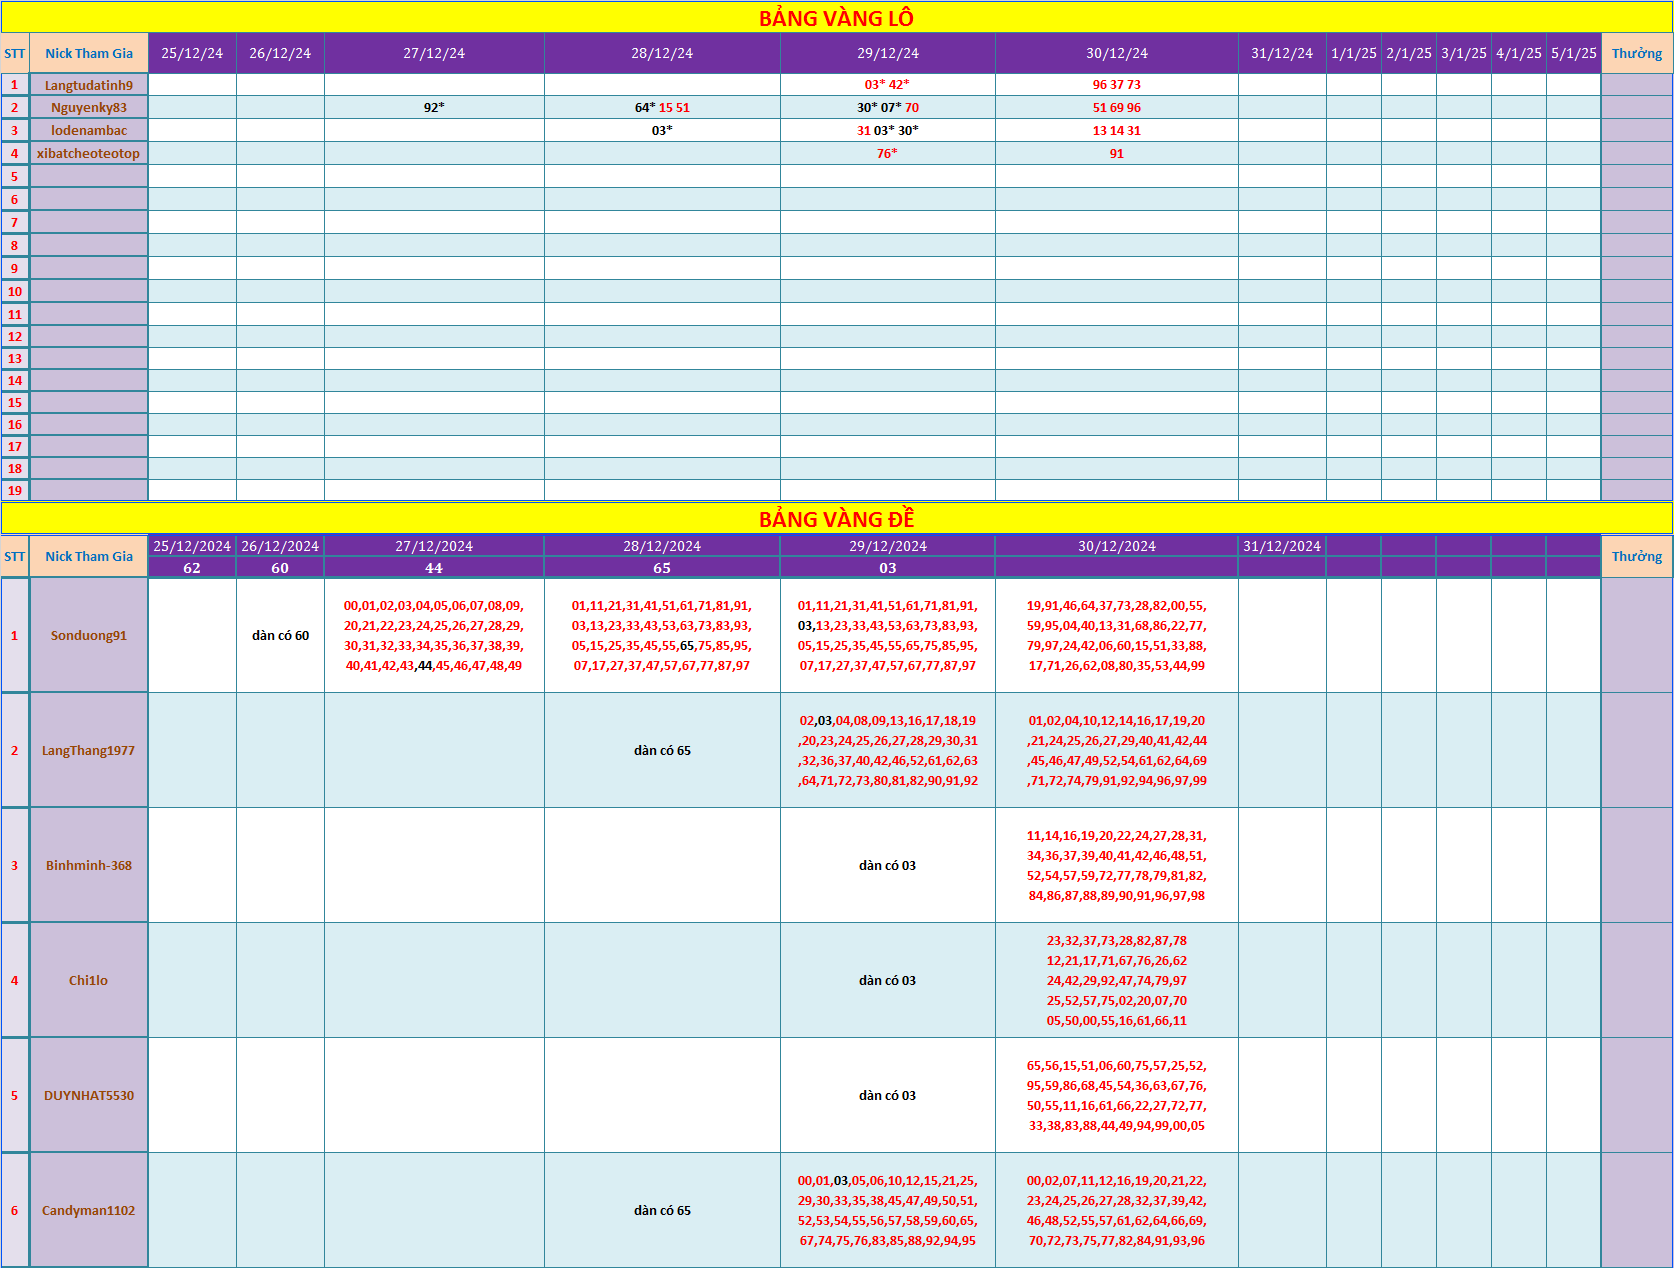
Task: Select the xibatcheoteotop cell containing 91
Action: [x=1117, y=153]
